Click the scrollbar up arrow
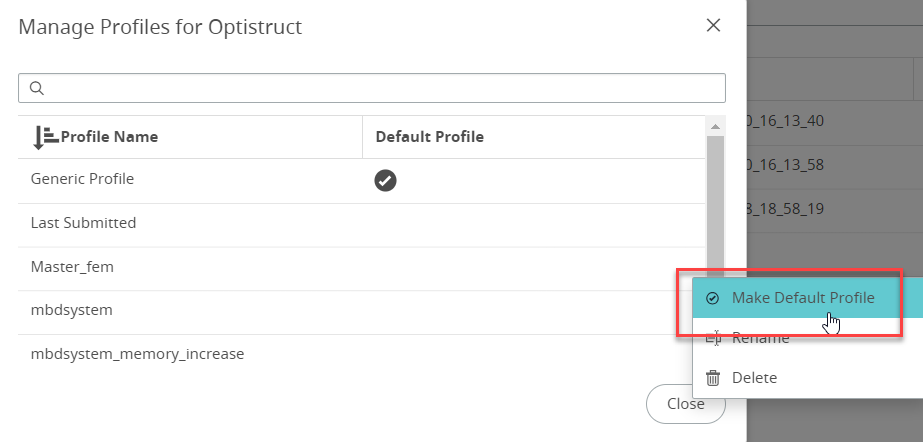923x442 pixels. tap(714, 126)
